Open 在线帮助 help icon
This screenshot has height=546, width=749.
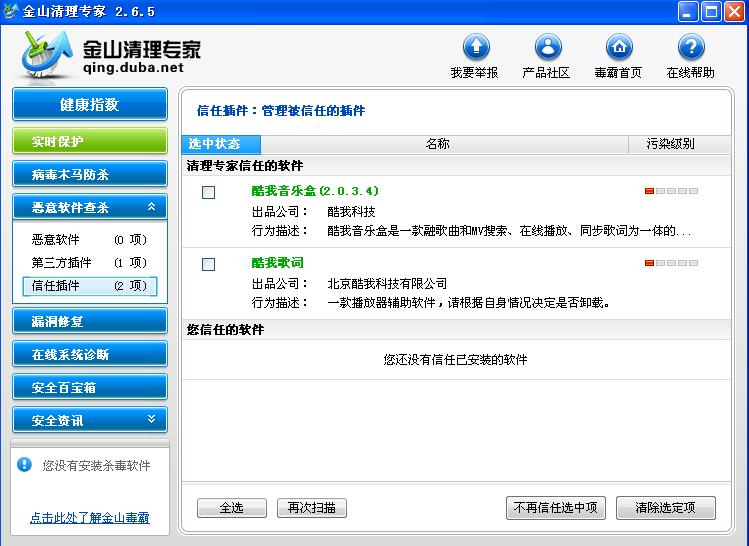point(691,47)
